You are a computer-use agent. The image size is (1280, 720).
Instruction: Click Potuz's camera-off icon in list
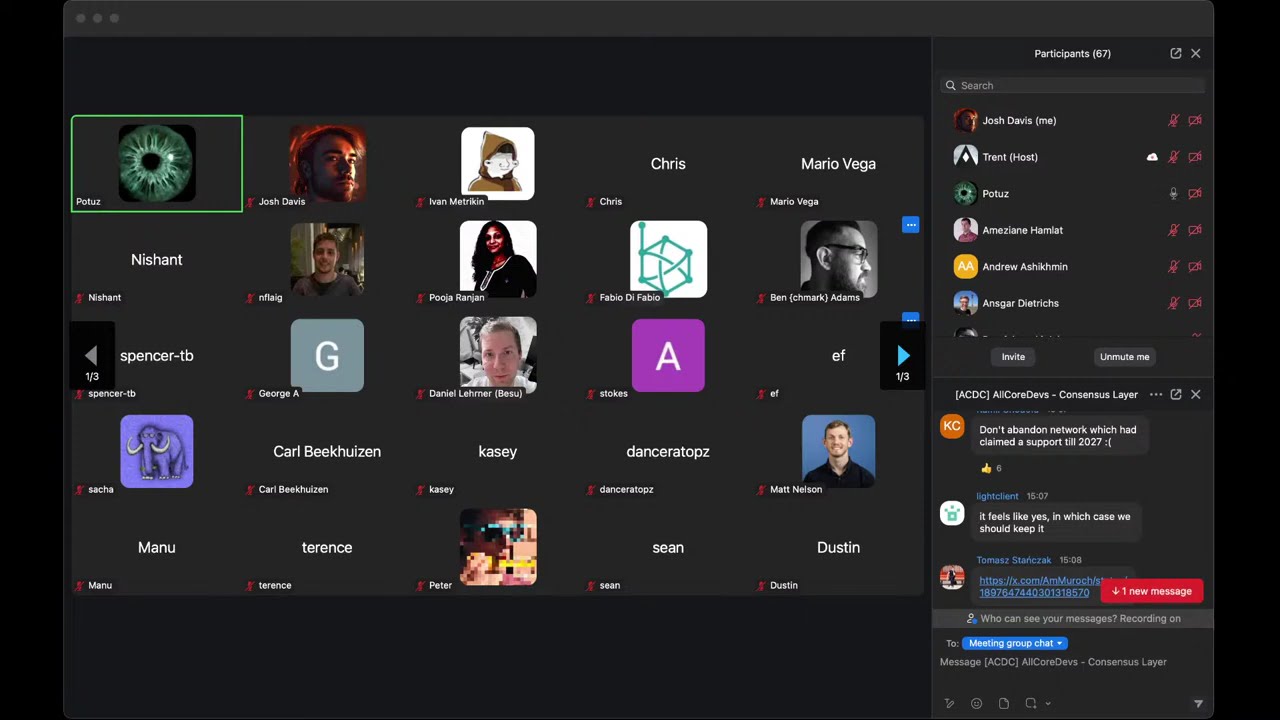coord(1195,194)
